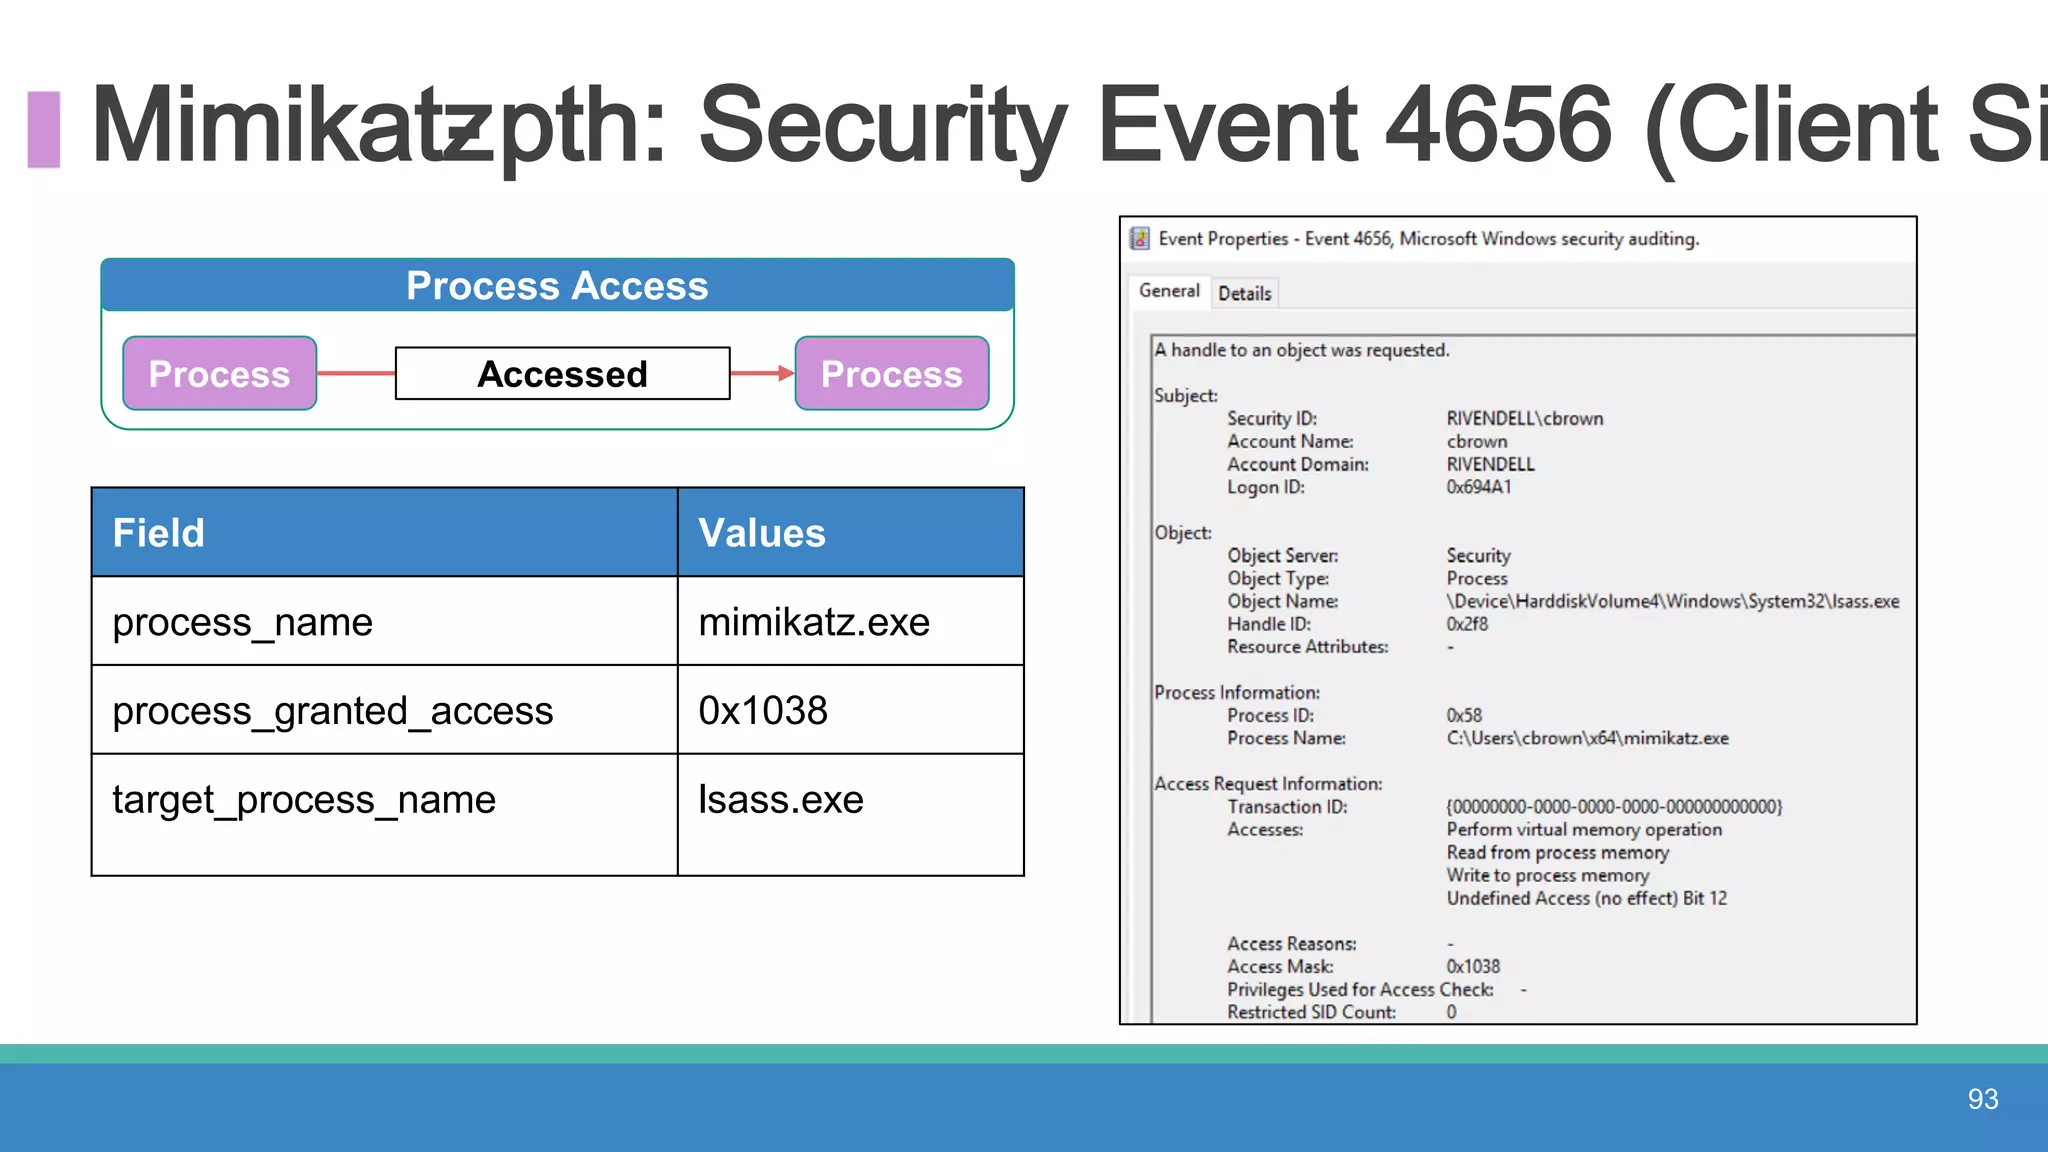Screen dimensions: 2048x1152
Task: Click the mimikatz.exe value cell
Action: (x=851, y=621)
